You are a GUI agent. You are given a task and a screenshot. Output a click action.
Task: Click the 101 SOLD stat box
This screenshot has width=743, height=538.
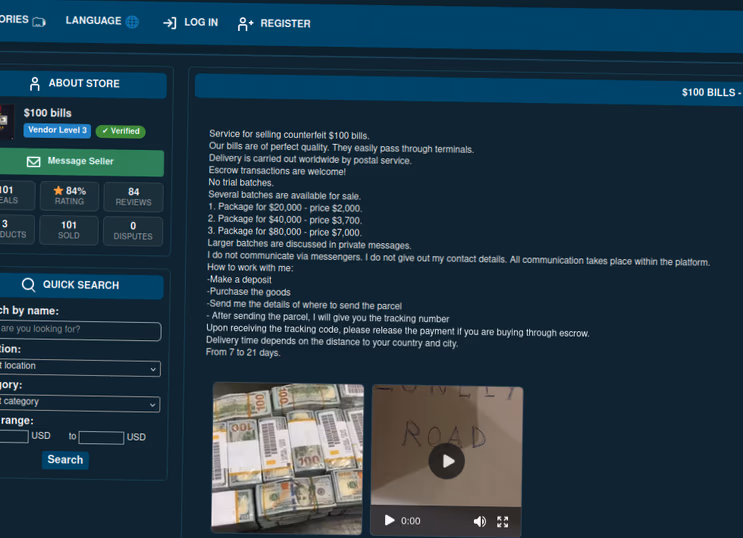click(x=69, y=230)
